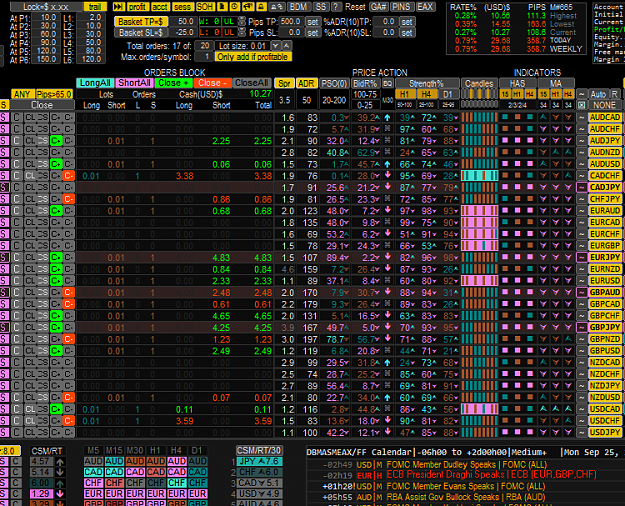Toggle the Basket TP=$ button
625x506 pixels.
(141, 22)
